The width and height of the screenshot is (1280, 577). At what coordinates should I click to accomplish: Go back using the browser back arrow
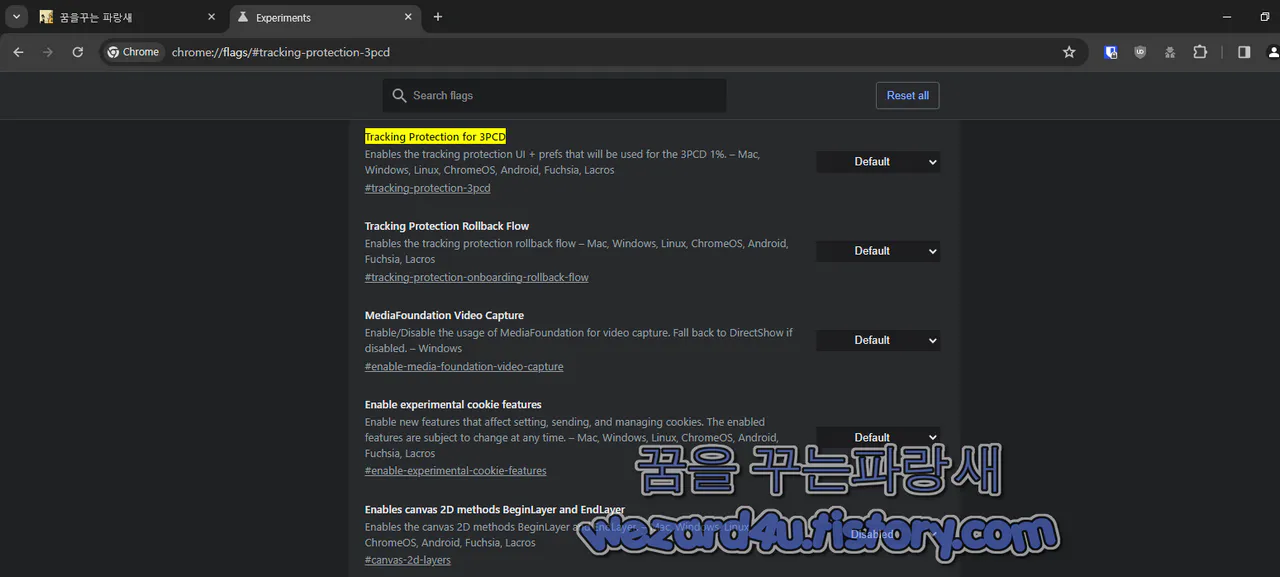click(18, 52)
